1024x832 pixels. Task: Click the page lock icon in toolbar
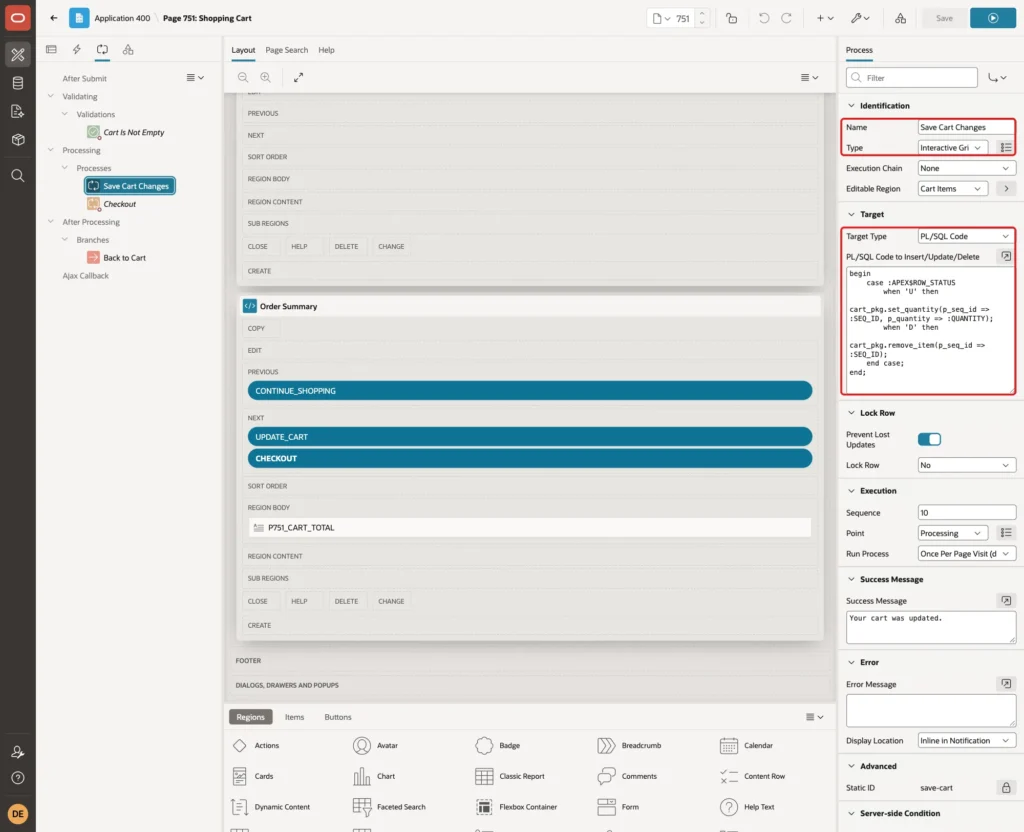point(731,18)
